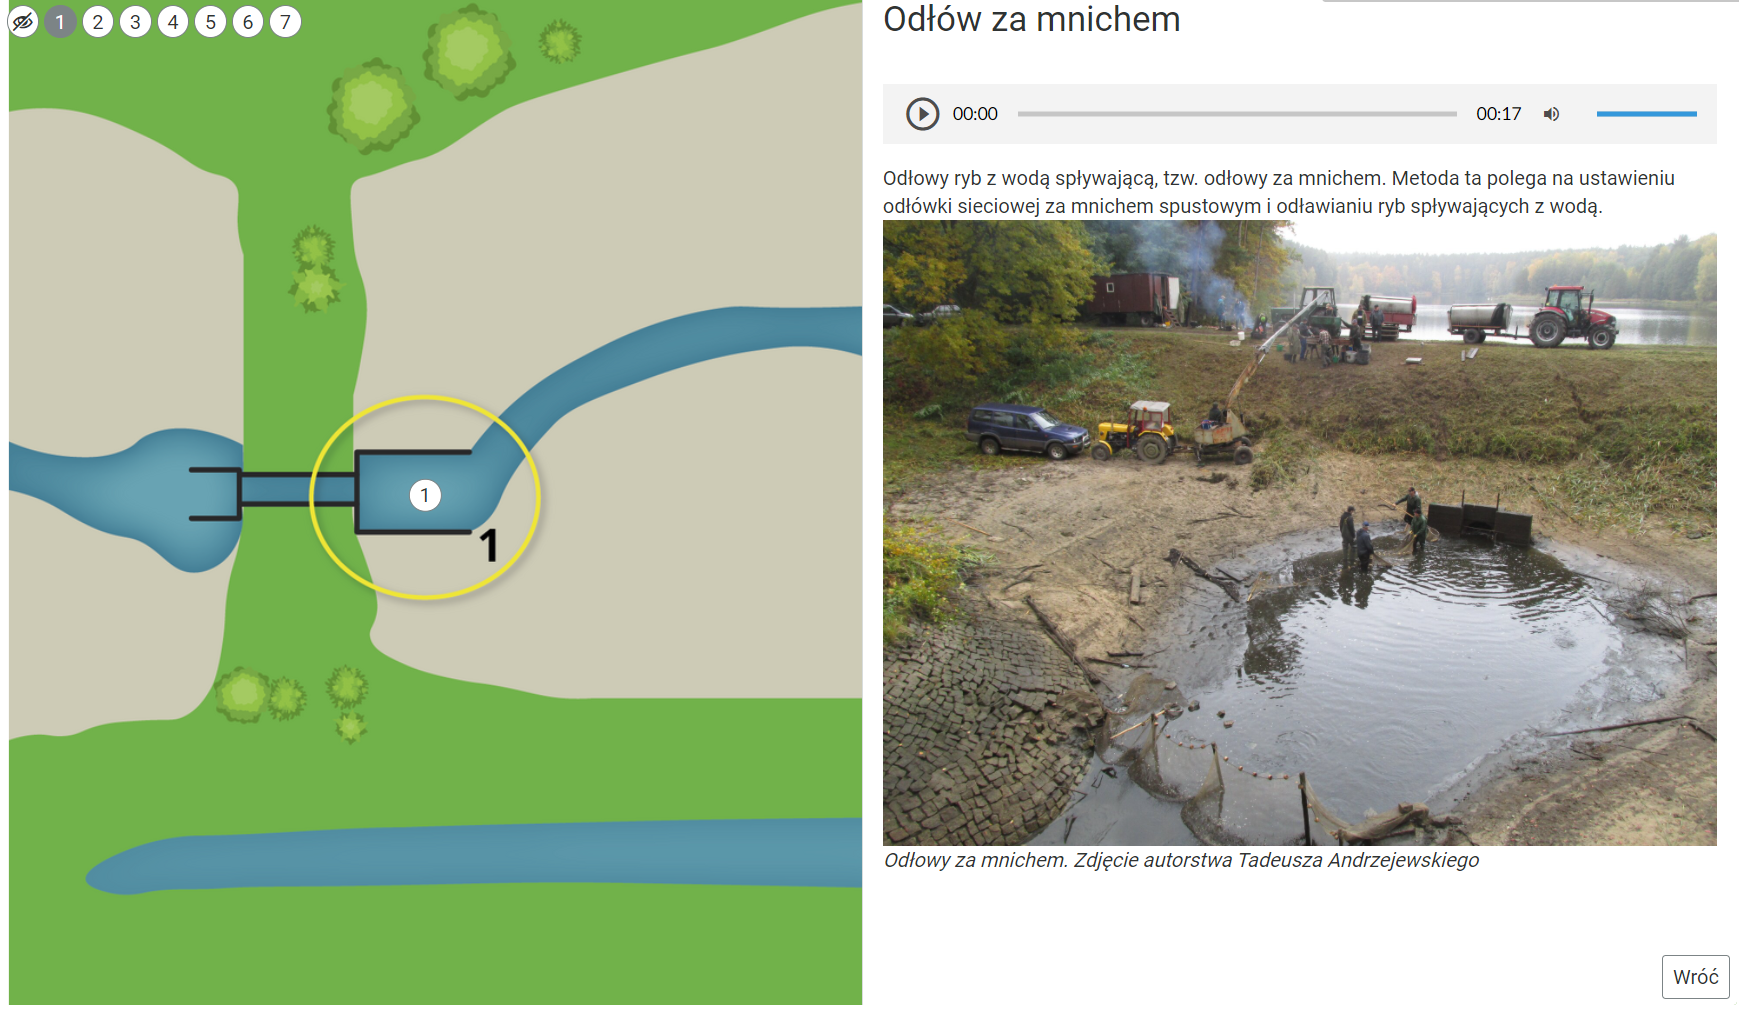Image resolution: width=1739 pixels, height=1009 pixels.
Task: Select numbered point 4 in top bar
Action: pyautogui.click(x=173, y=21)
